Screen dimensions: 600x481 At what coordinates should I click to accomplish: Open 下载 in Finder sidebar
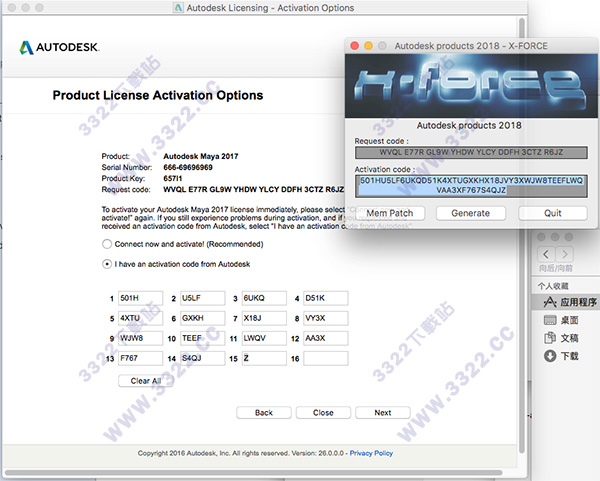point(561,356)
